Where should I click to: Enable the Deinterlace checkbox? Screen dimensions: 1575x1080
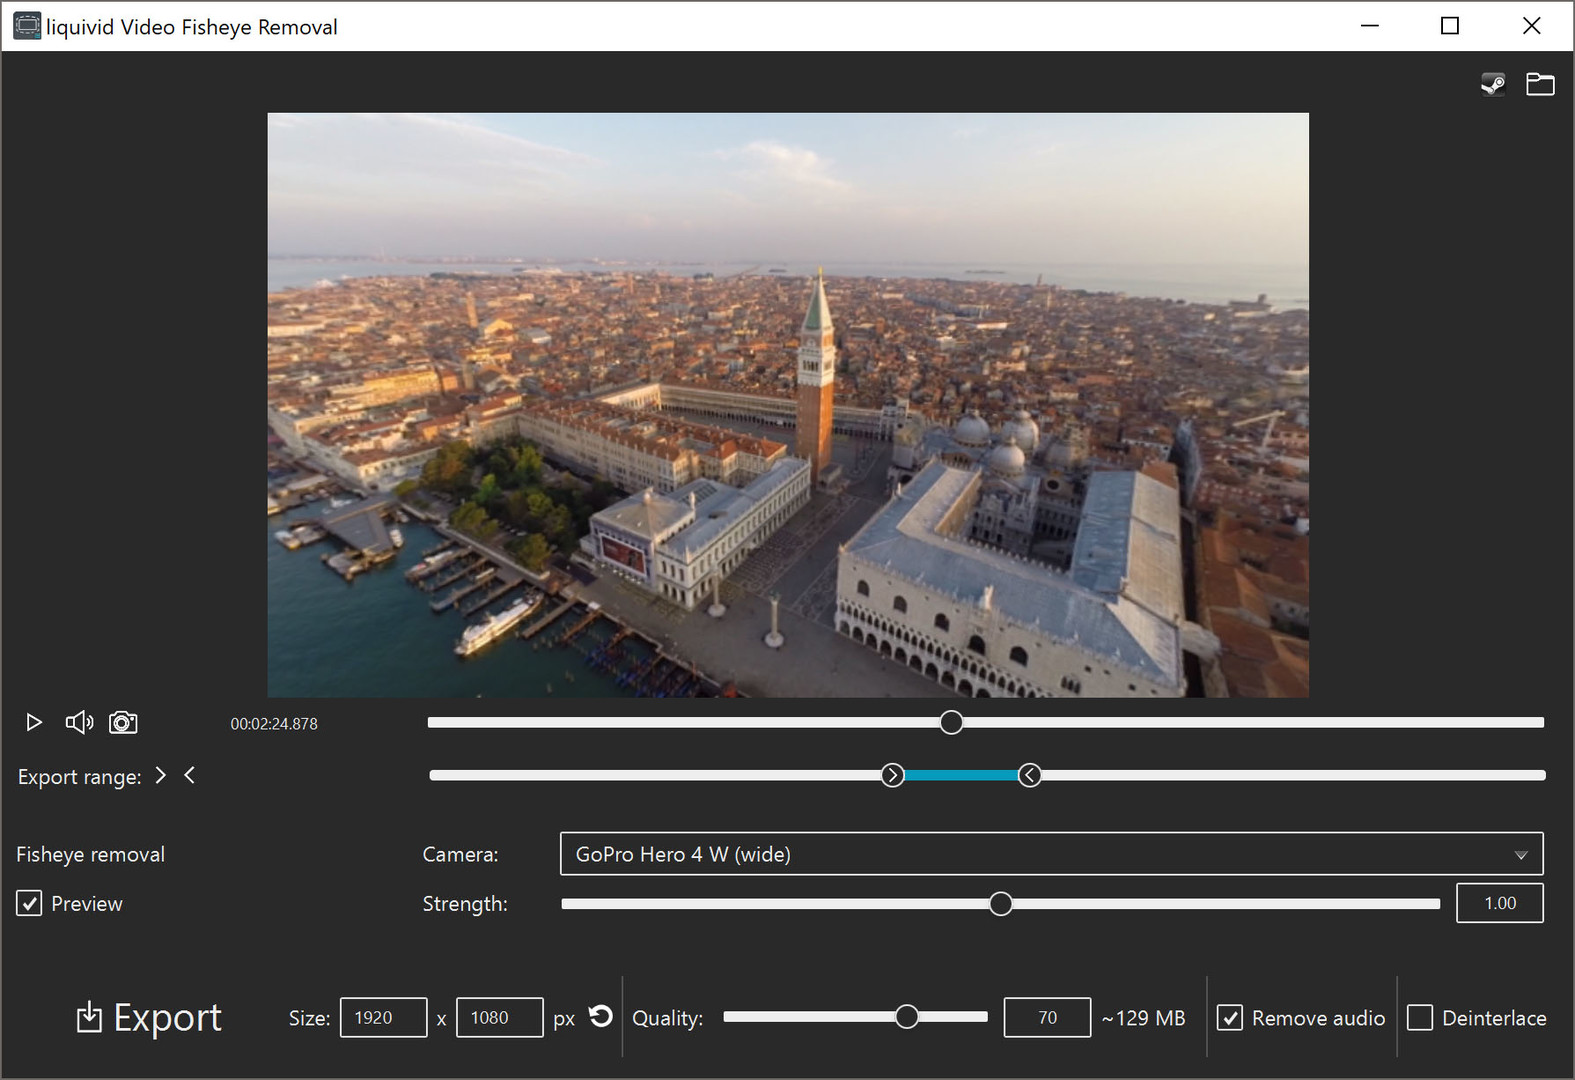pos(1420,1017)
